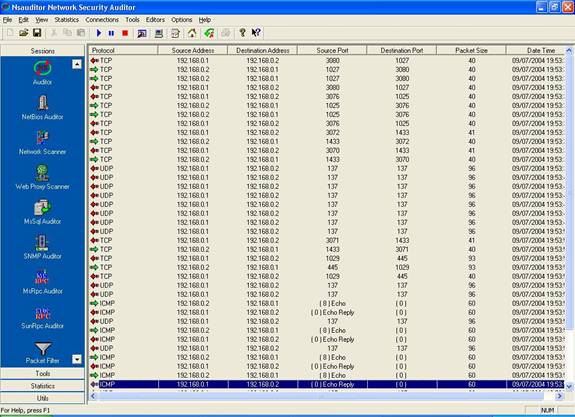Click the computer toolbar icon before the notepad icon
The height and width of the screenshot is (417, 575).
pos(159,33)
